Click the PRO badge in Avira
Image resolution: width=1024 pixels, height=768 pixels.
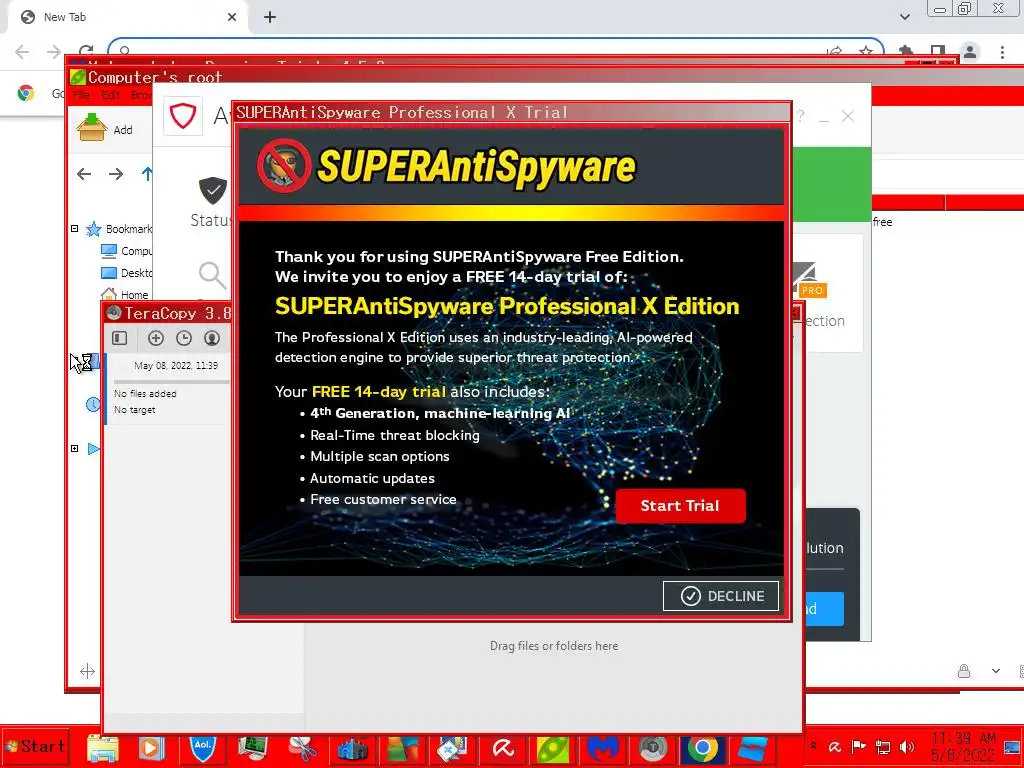tap(812, 291)
